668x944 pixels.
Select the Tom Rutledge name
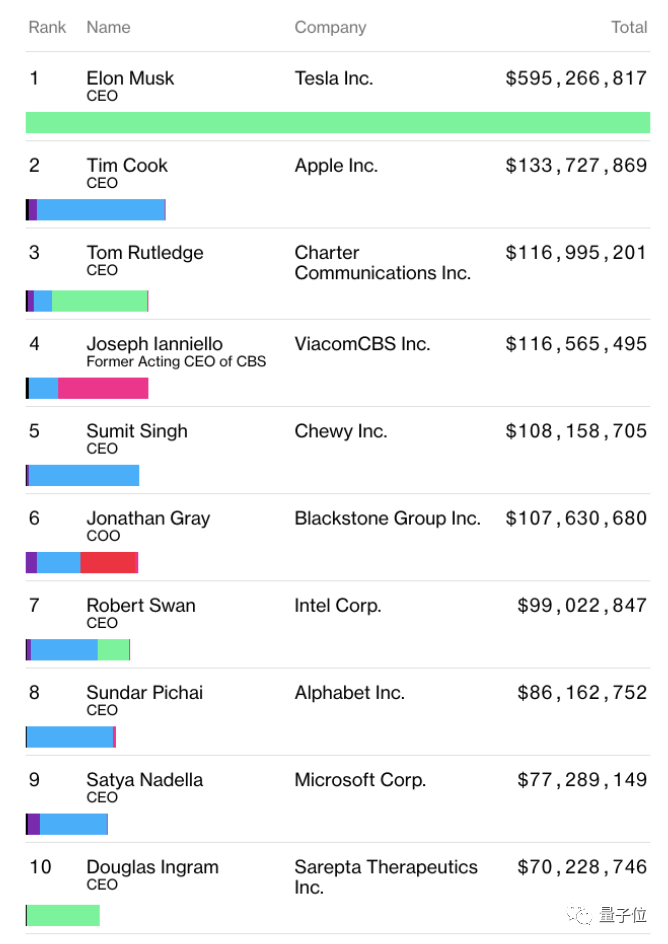pyautogui.click(x=144, y=252)
